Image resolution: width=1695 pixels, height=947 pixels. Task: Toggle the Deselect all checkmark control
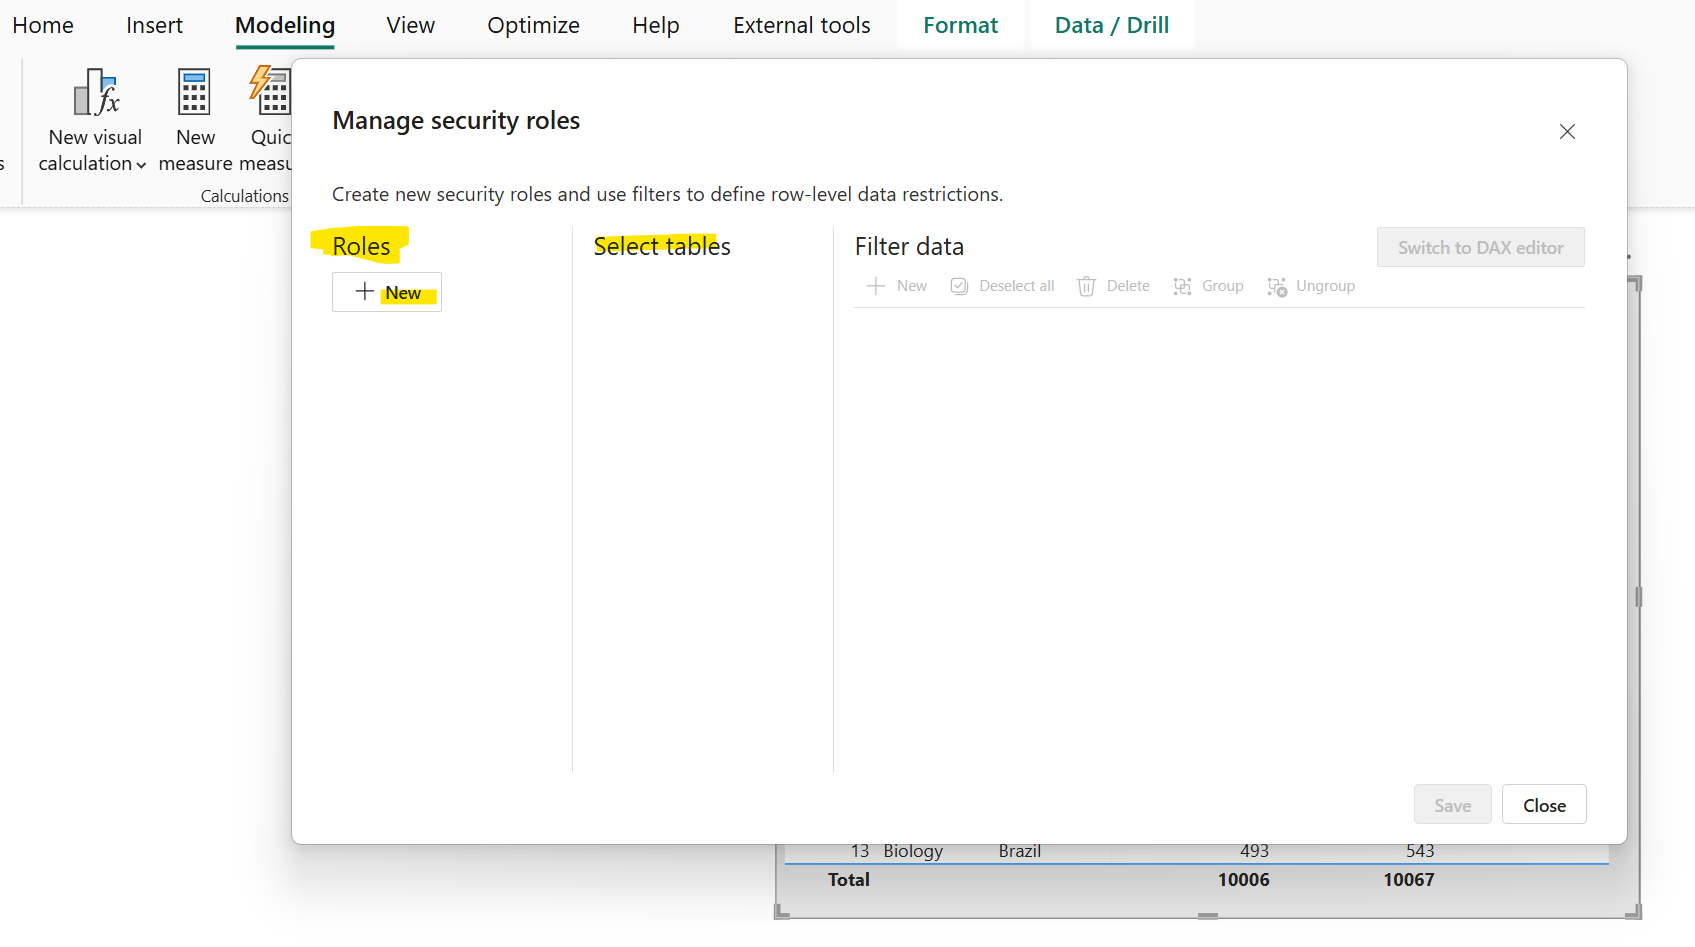pos(959,286)
